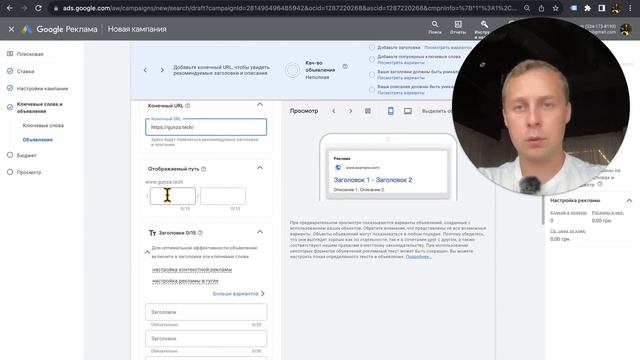Open browser extensions puzzle icon

pos(587,8)
